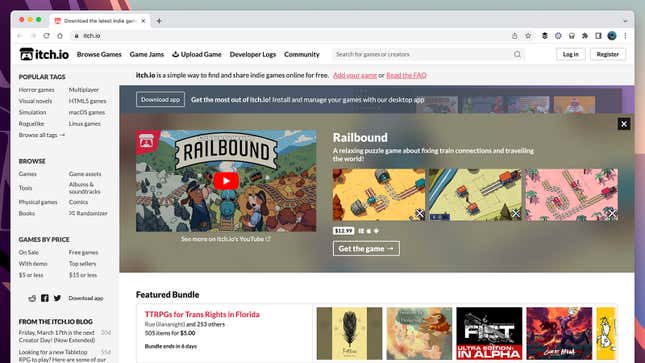This screenshot has height=363, width=645.
Task: Open the Twitter social icon
Action: tap(57, 298)
